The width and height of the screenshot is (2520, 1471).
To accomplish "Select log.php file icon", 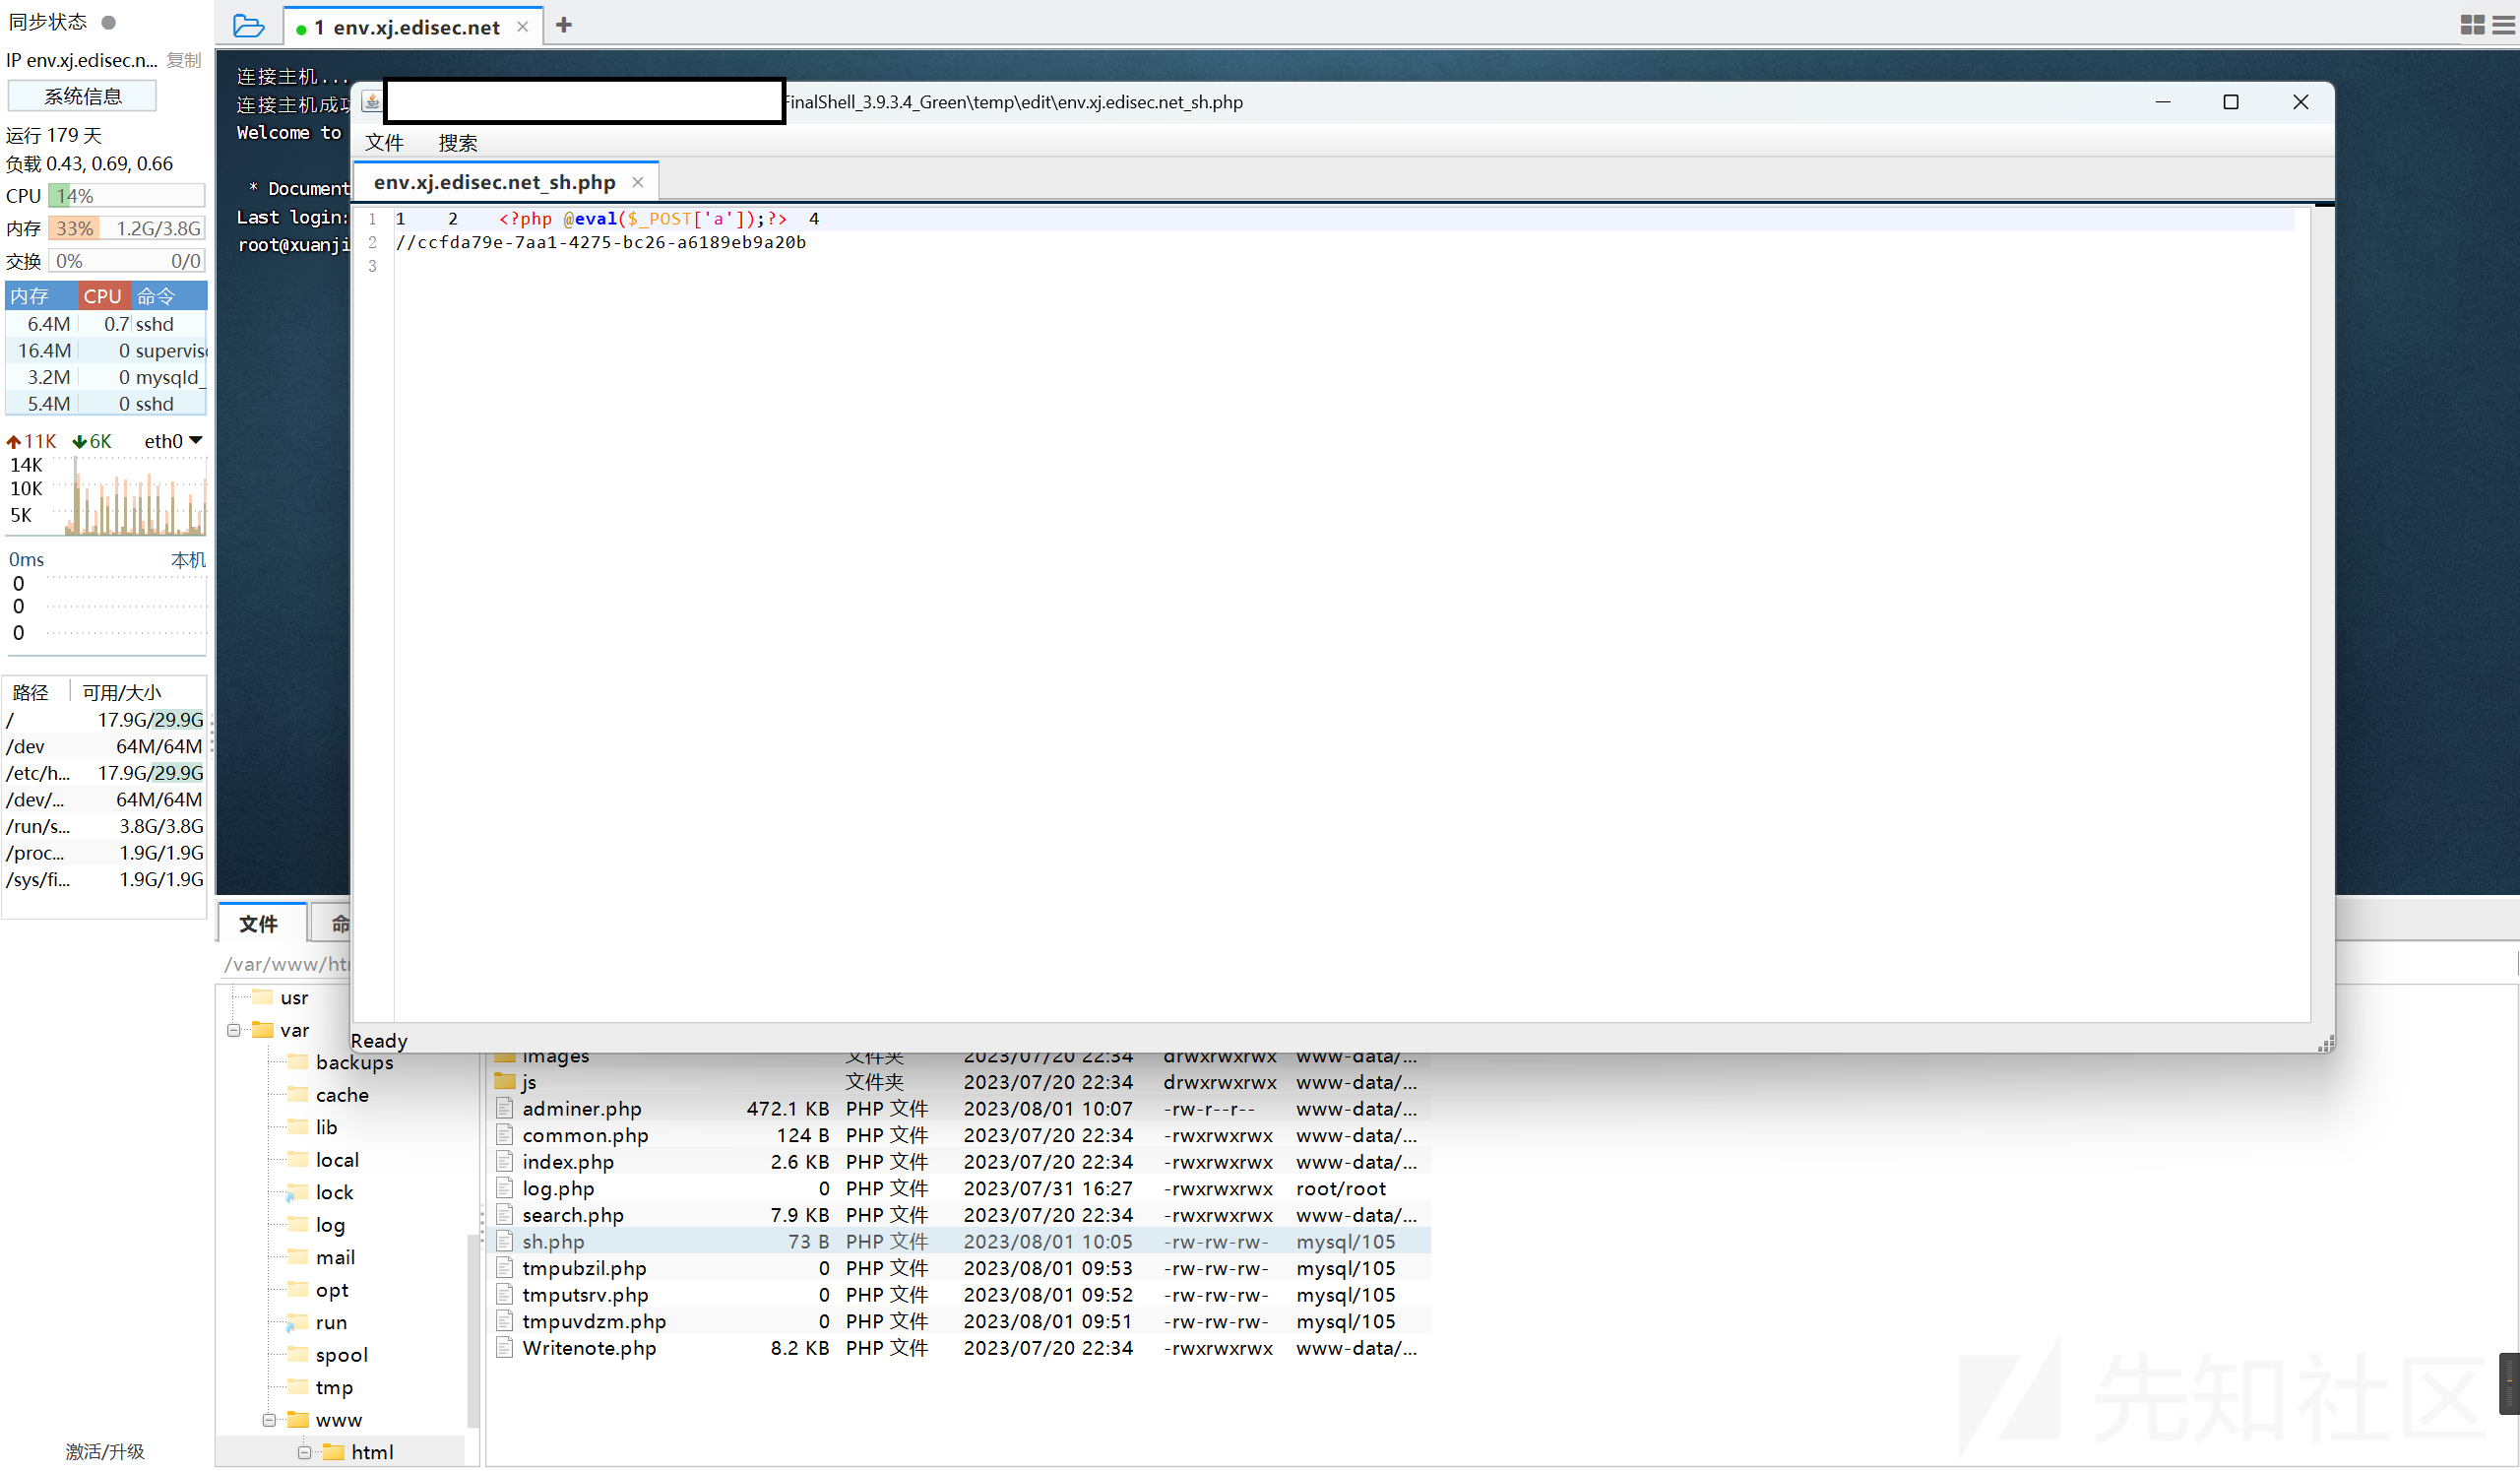I will [504, 1188].
